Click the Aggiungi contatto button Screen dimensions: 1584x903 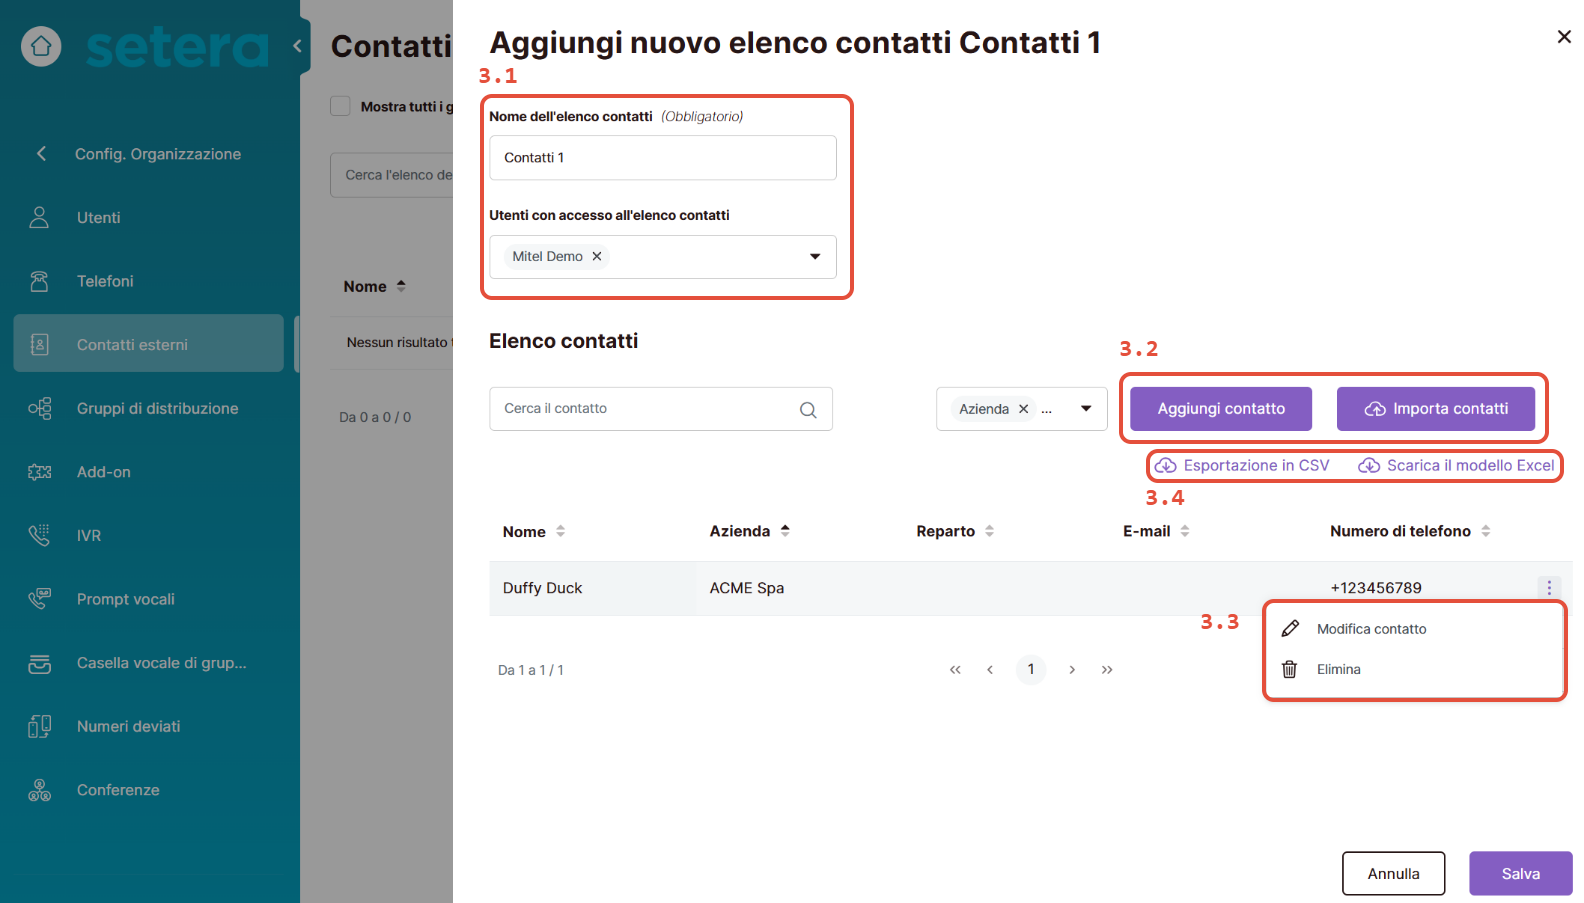pyautogui.click(x=1221, y=409)
